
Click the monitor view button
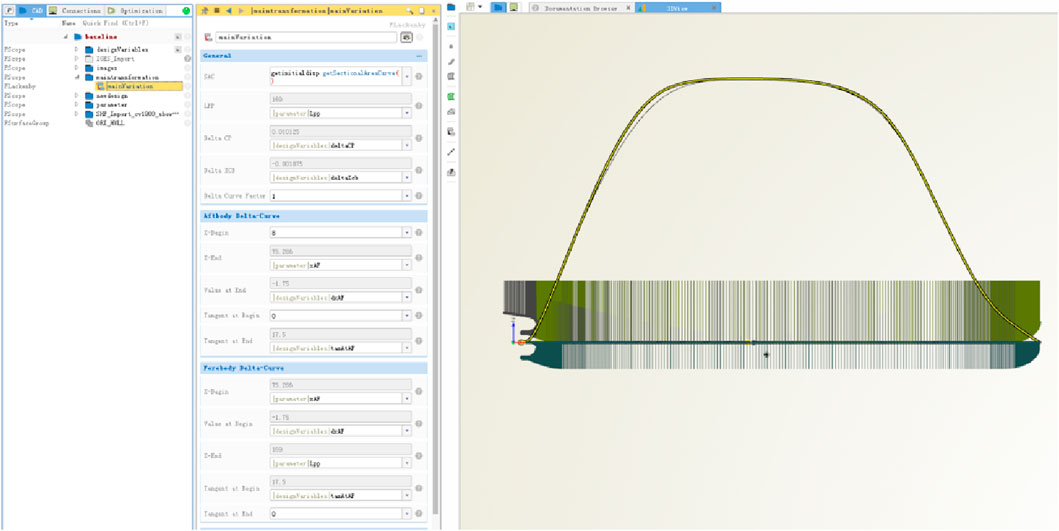coord(513,7)
